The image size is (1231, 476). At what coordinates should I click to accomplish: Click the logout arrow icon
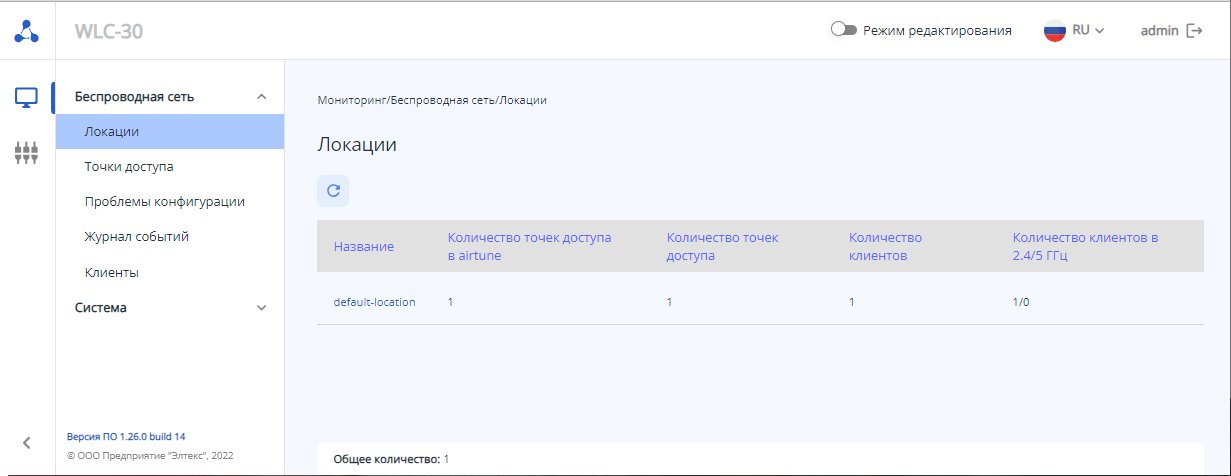coord(1194,31)
